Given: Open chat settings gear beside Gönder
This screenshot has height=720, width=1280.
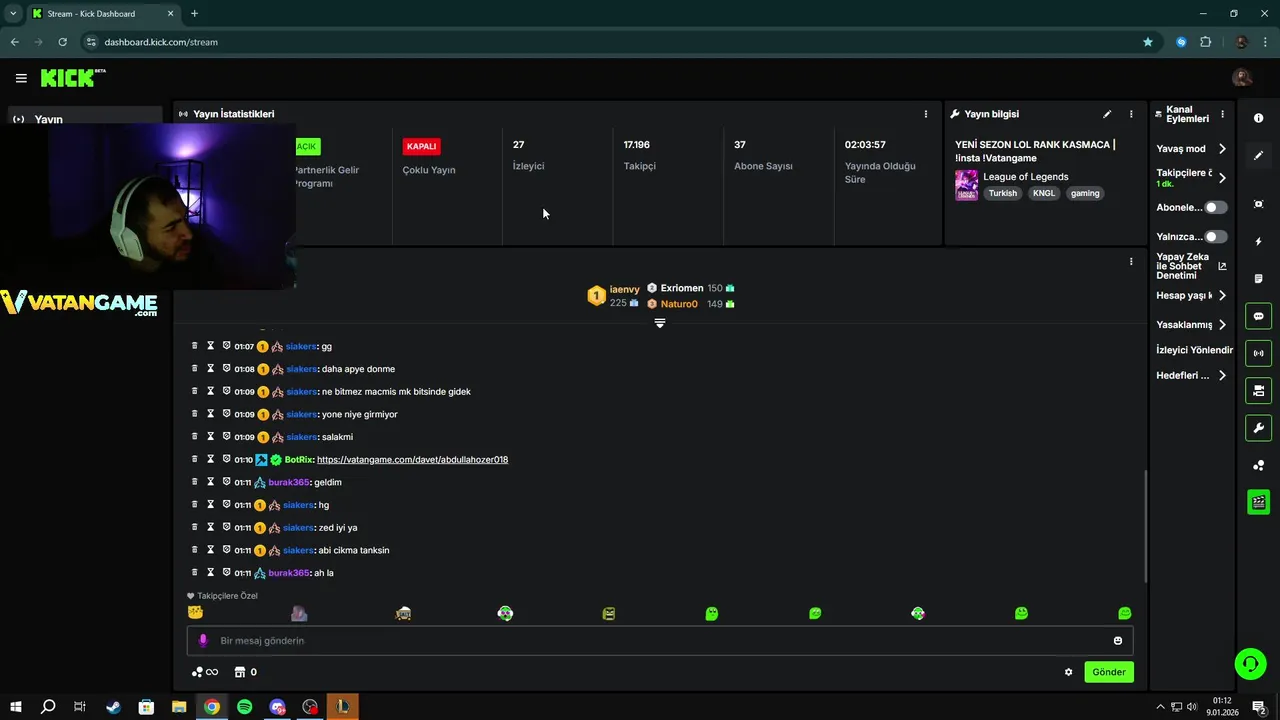Looking at the screenshot, I should click(x=1068, y=672).
